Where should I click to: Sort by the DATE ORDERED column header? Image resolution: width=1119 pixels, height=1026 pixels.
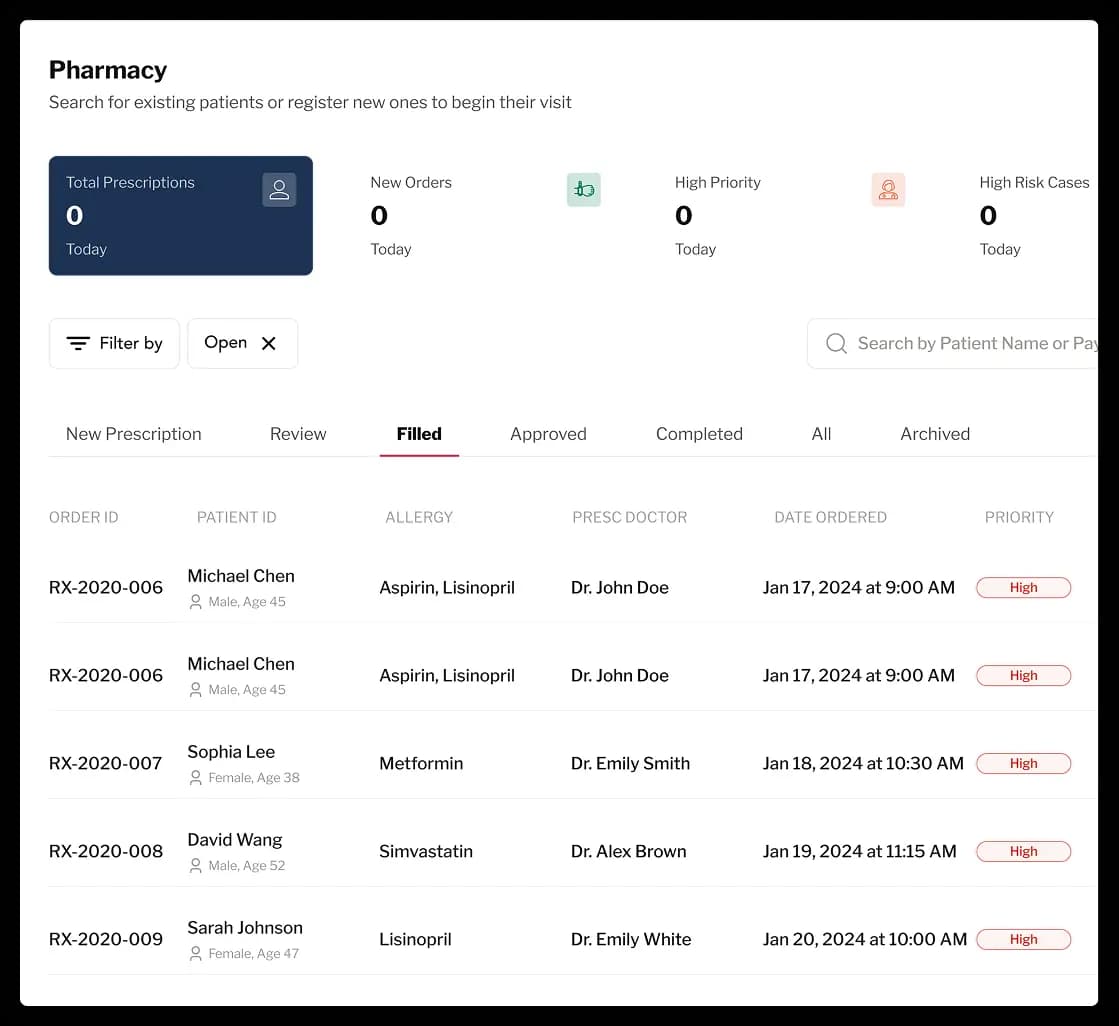[x=830, y=517]
